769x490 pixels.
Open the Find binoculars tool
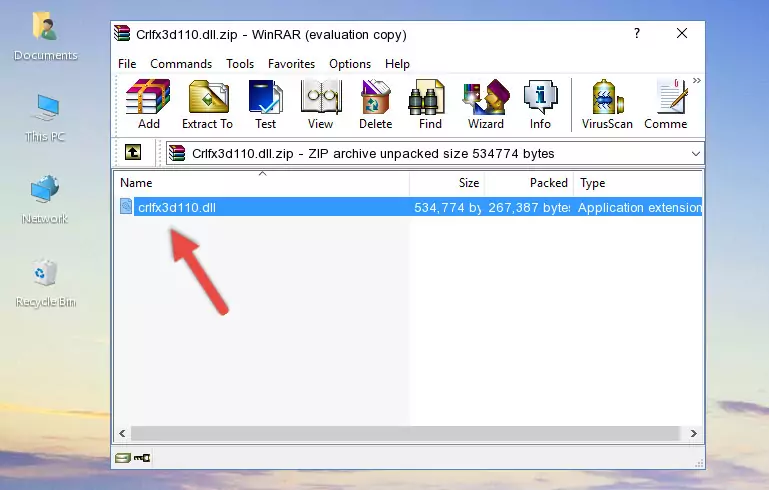[x=430, y=104]
